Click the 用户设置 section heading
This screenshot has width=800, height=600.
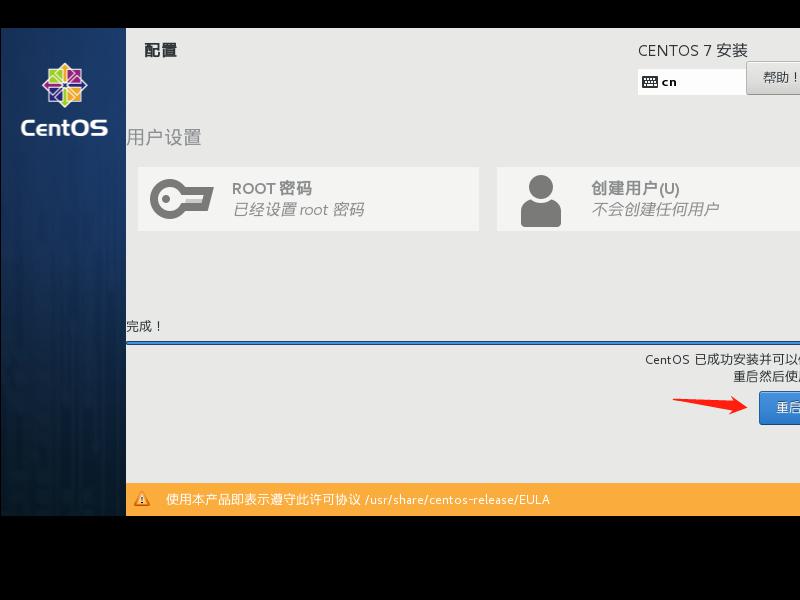(x=166, y=138)
